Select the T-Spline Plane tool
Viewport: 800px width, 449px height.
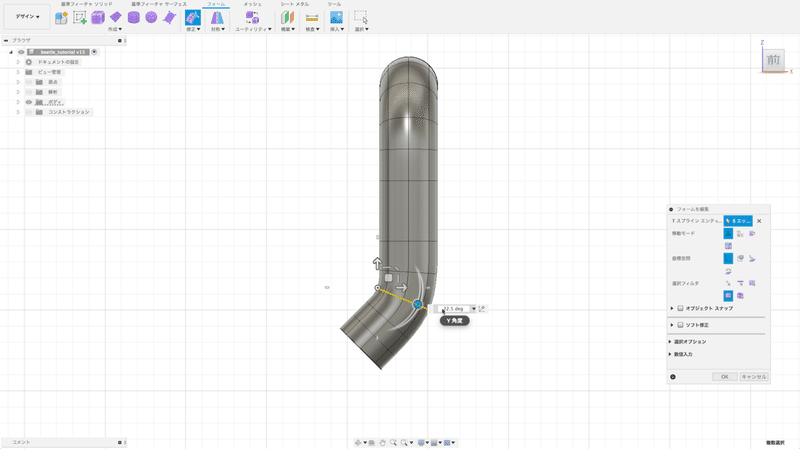pos(116,18)
